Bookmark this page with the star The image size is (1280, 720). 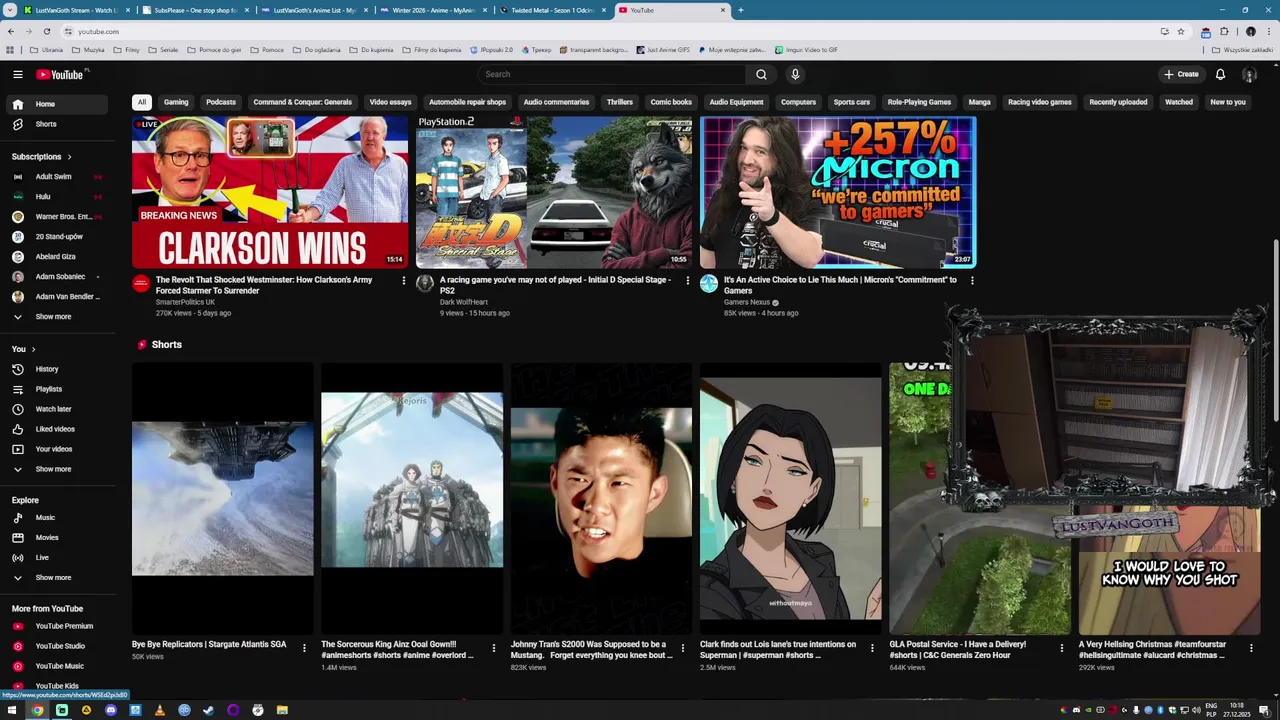click(1181, 31)
